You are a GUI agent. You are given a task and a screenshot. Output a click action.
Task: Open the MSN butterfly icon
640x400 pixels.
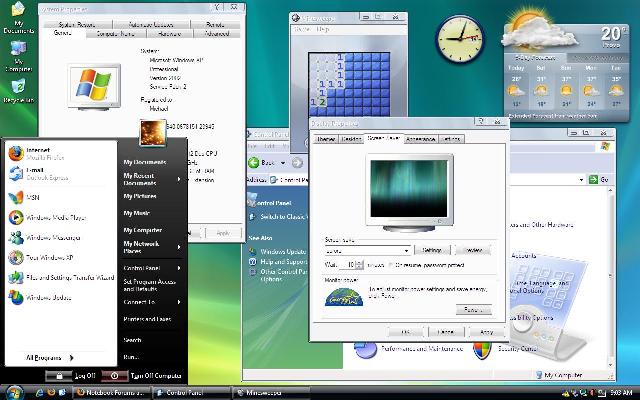16,197
